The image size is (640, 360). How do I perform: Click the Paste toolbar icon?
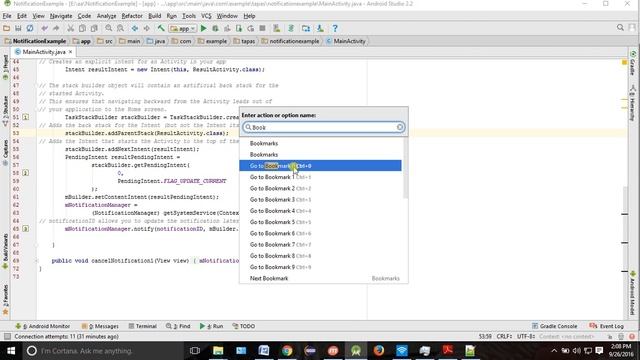pos(94,28)
